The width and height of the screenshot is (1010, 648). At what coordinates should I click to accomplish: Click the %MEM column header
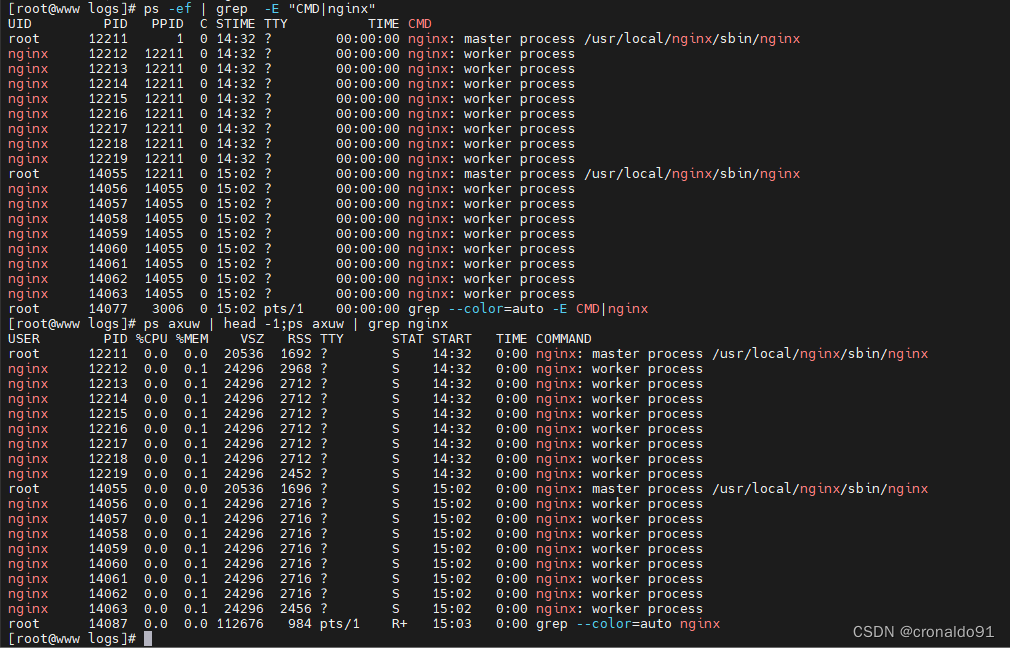191,339
